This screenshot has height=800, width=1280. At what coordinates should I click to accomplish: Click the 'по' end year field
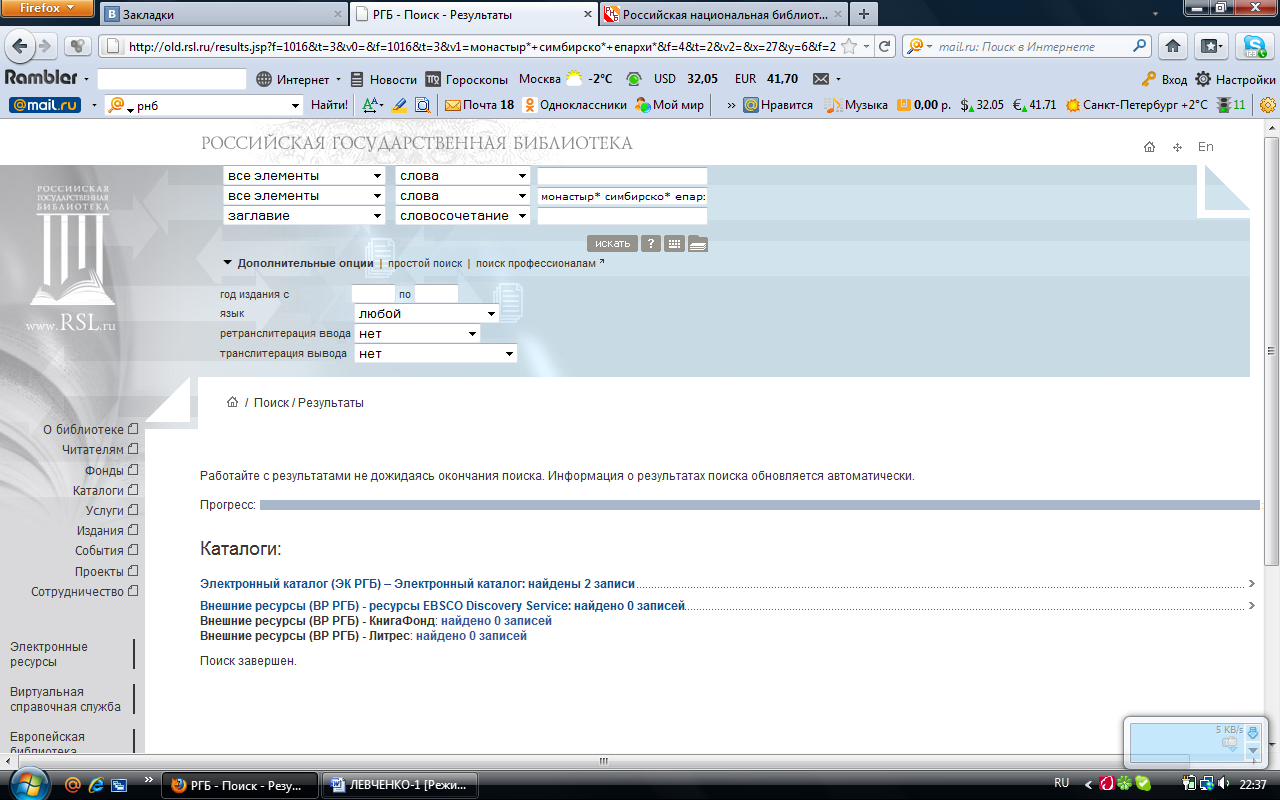pyautogui.click(x=436, y=294)
